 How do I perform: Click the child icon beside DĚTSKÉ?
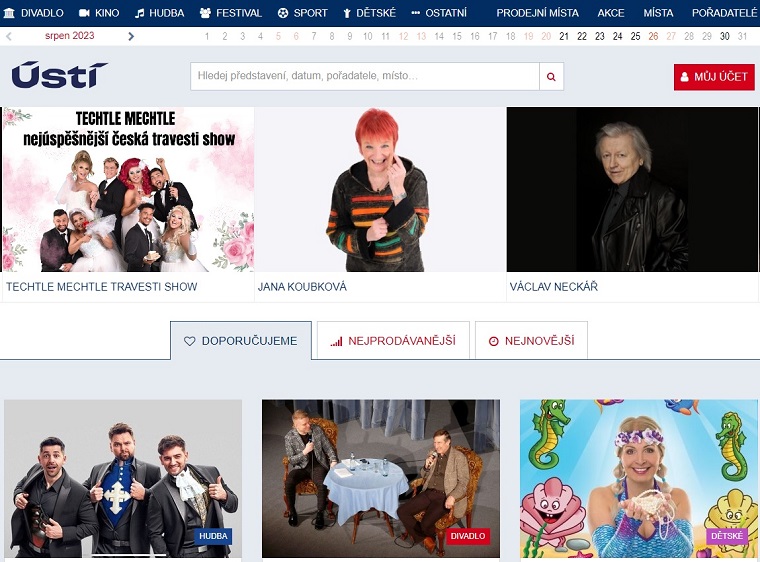click(347, 13)
